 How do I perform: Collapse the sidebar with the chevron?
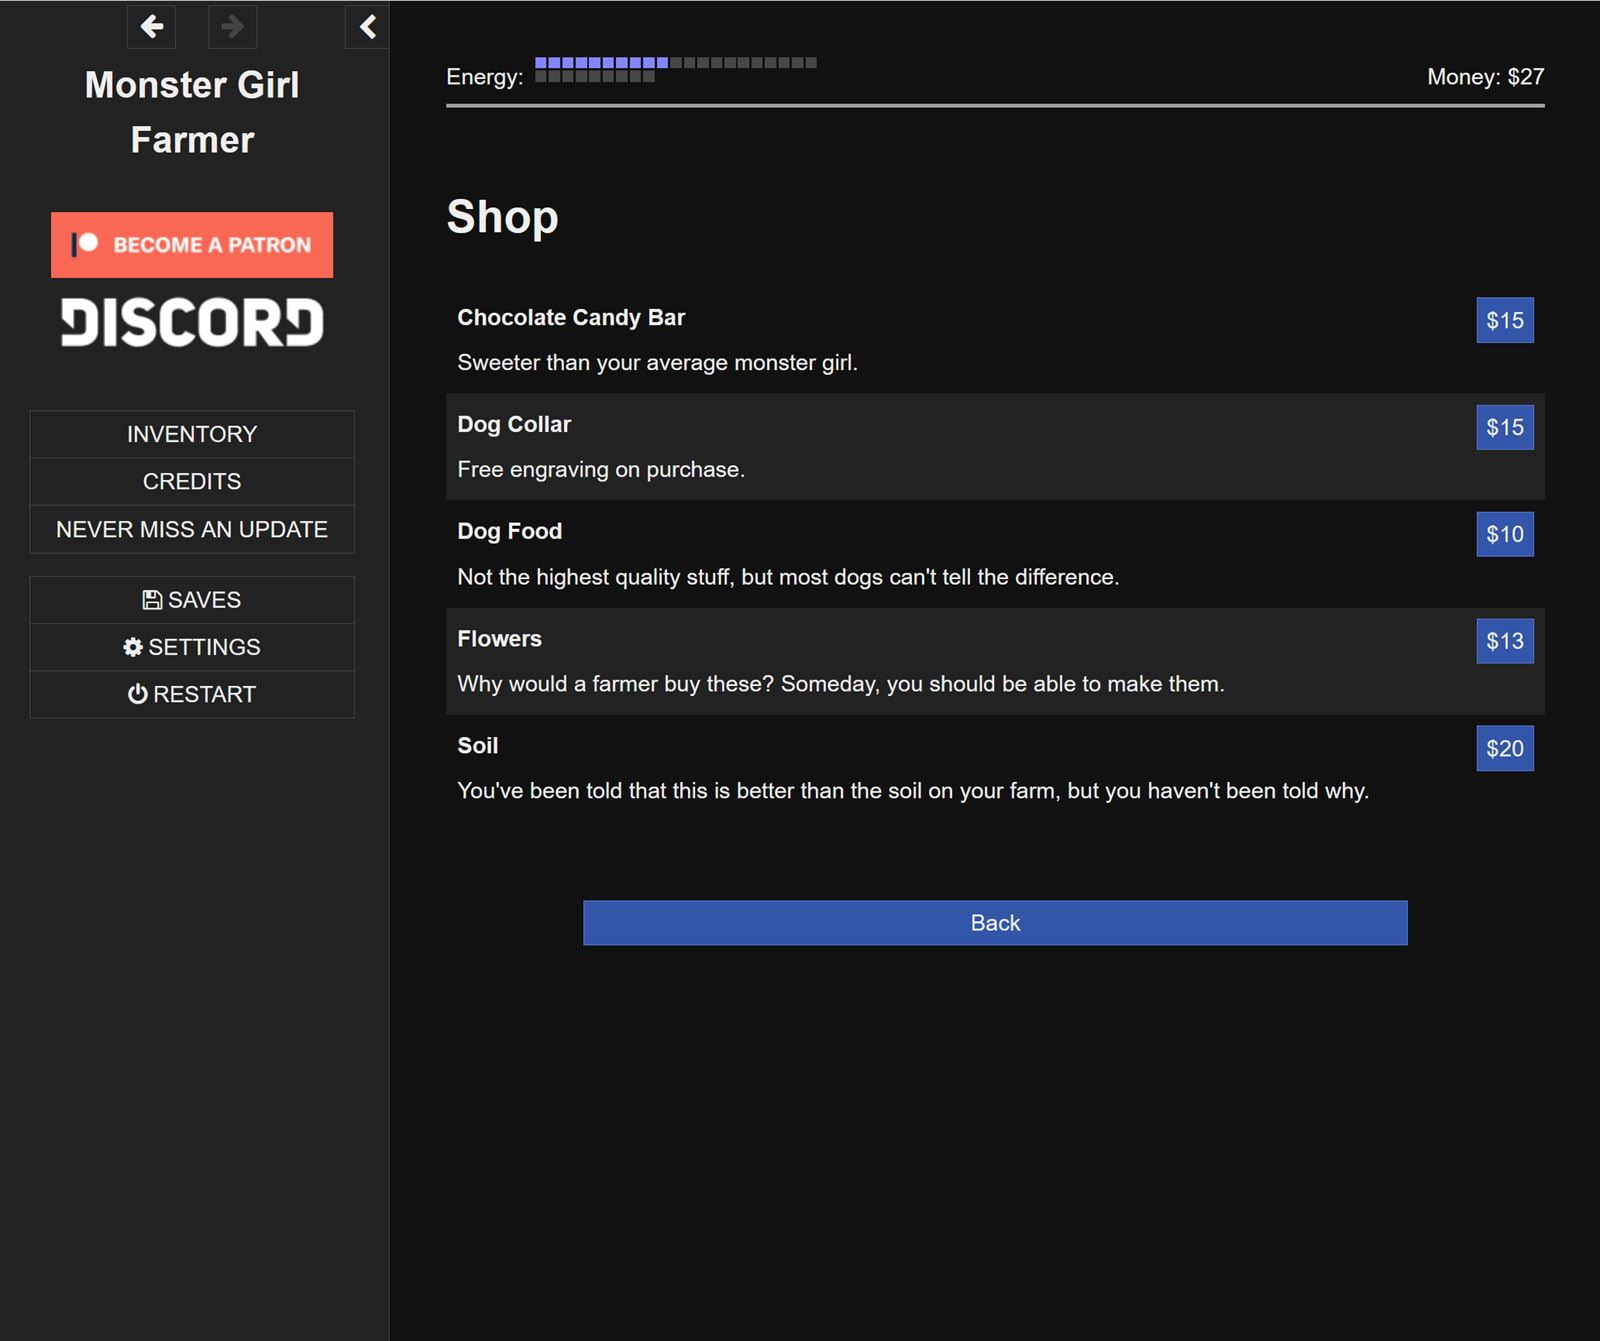click(366, 28)
